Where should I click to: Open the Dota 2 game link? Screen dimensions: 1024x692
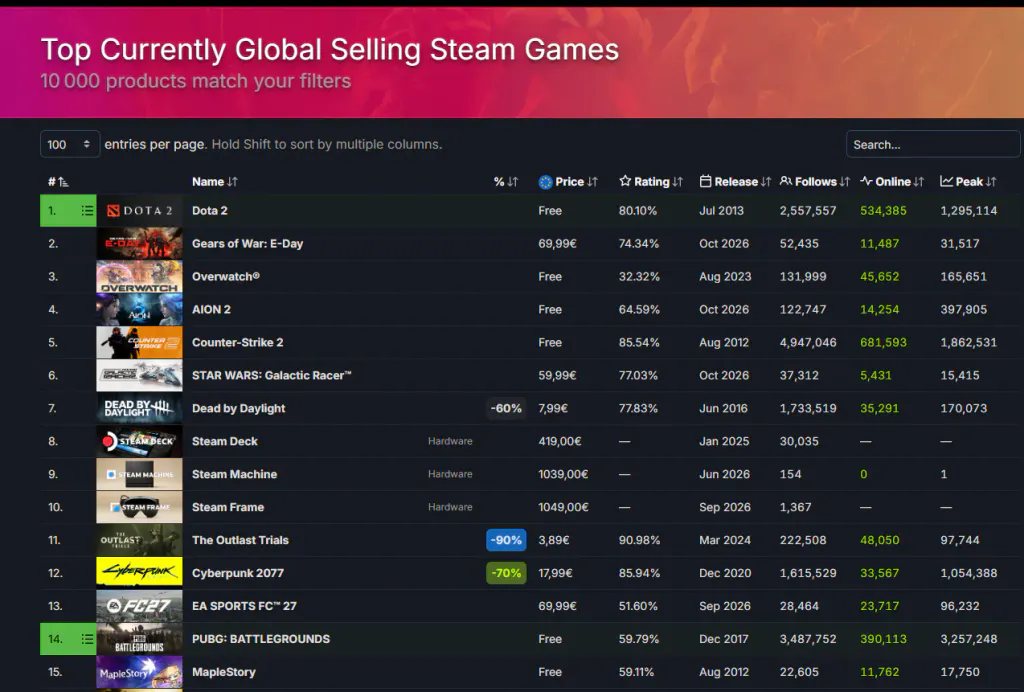point(210,211)
